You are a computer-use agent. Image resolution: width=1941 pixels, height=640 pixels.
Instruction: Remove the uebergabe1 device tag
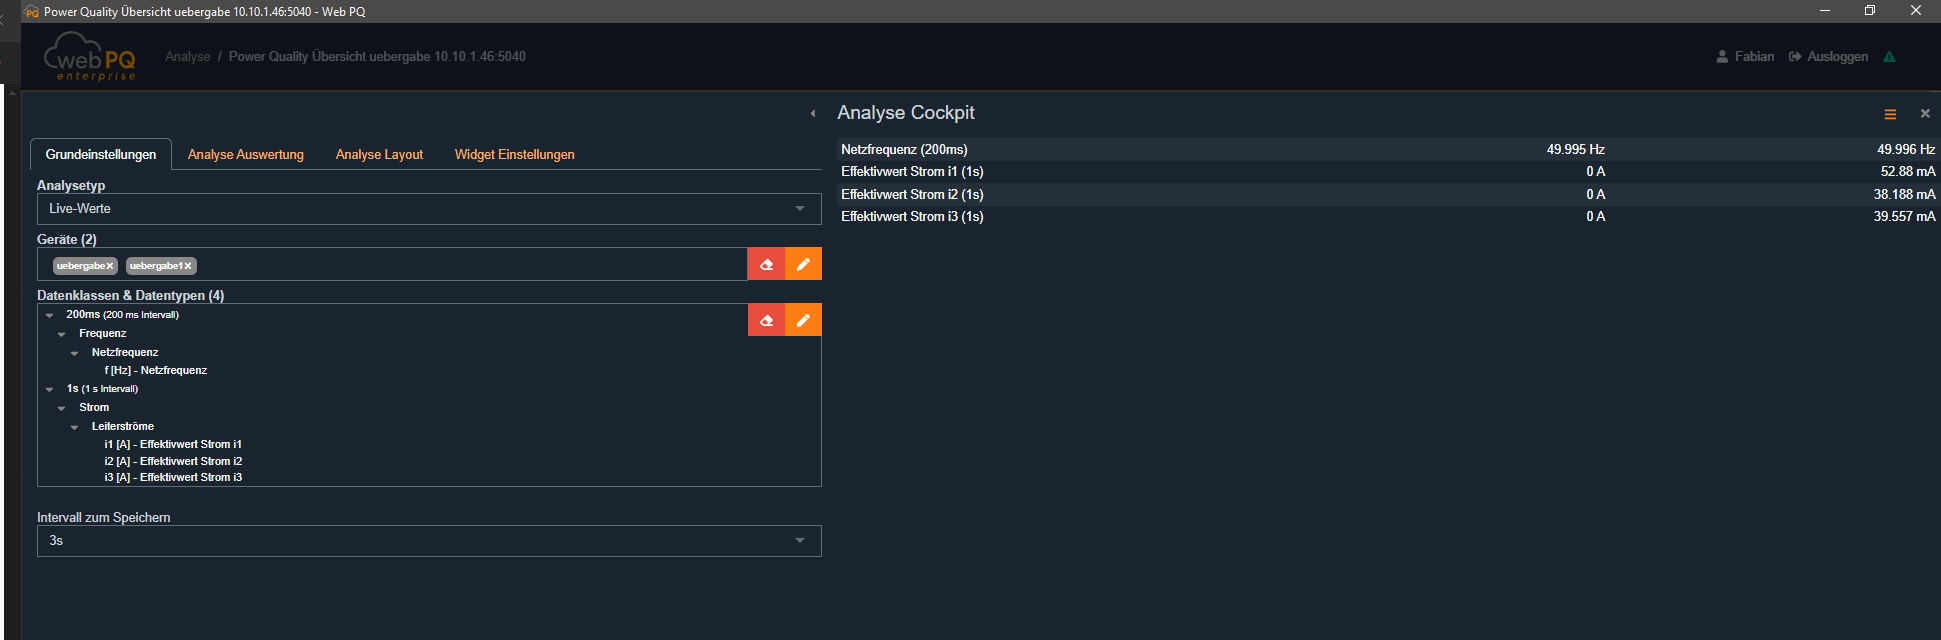187,266
